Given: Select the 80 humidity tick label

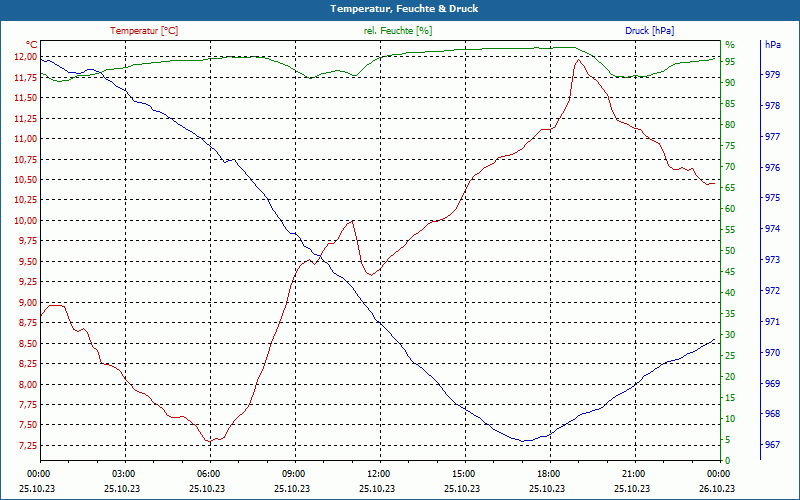Looking at the screenshot, I should 730,124.
